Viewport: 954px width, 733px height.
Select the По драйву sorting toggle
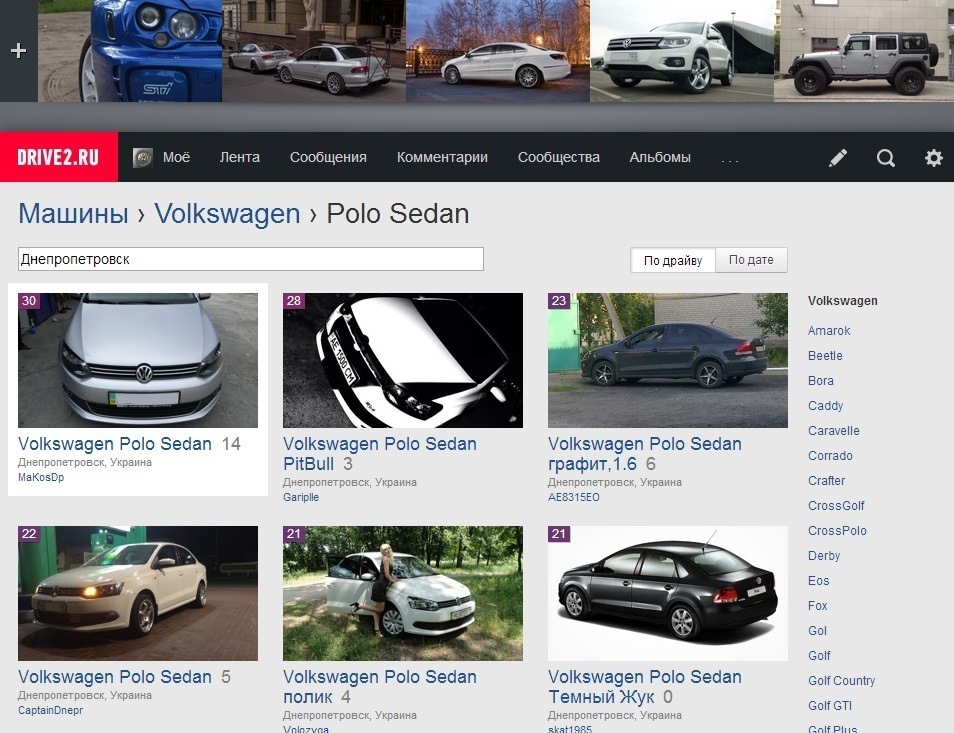pos(673,260)
